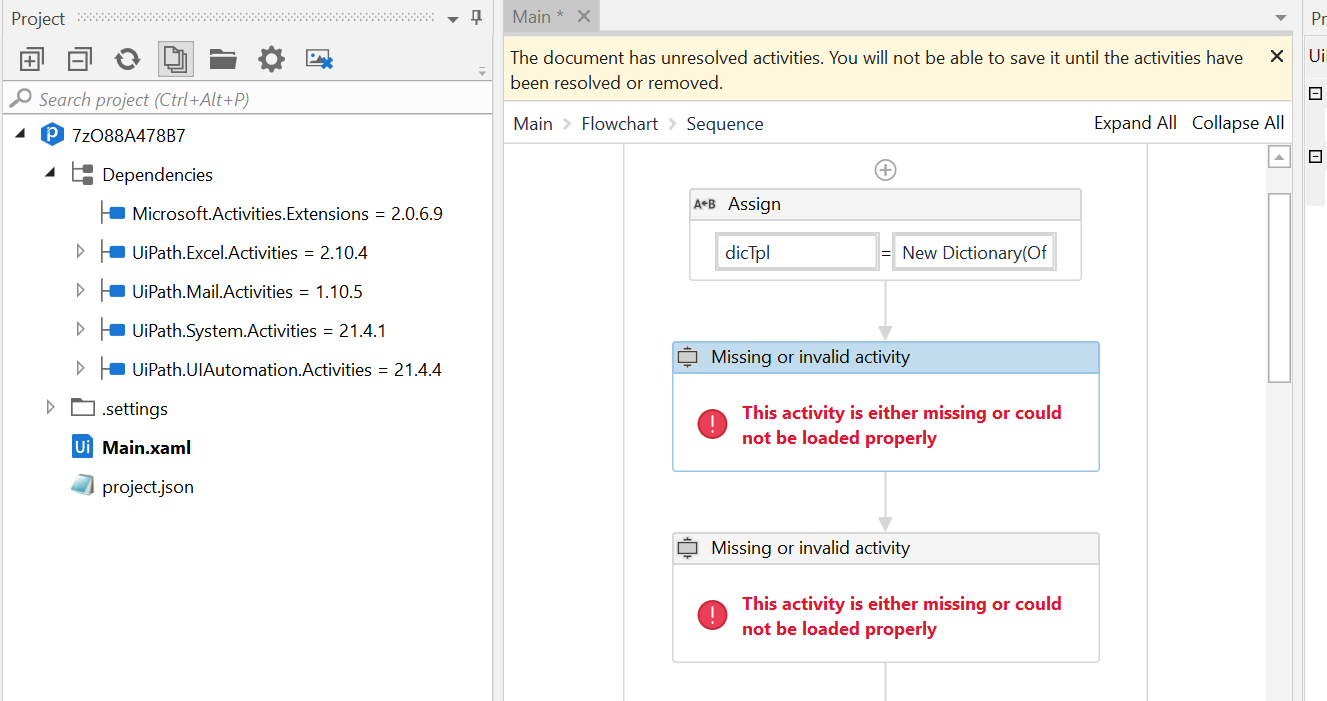The width and height of the screenshot is (1327, 701).
Task: Select the project.json file
Action: pyautogui.click(x=148, y=487)
